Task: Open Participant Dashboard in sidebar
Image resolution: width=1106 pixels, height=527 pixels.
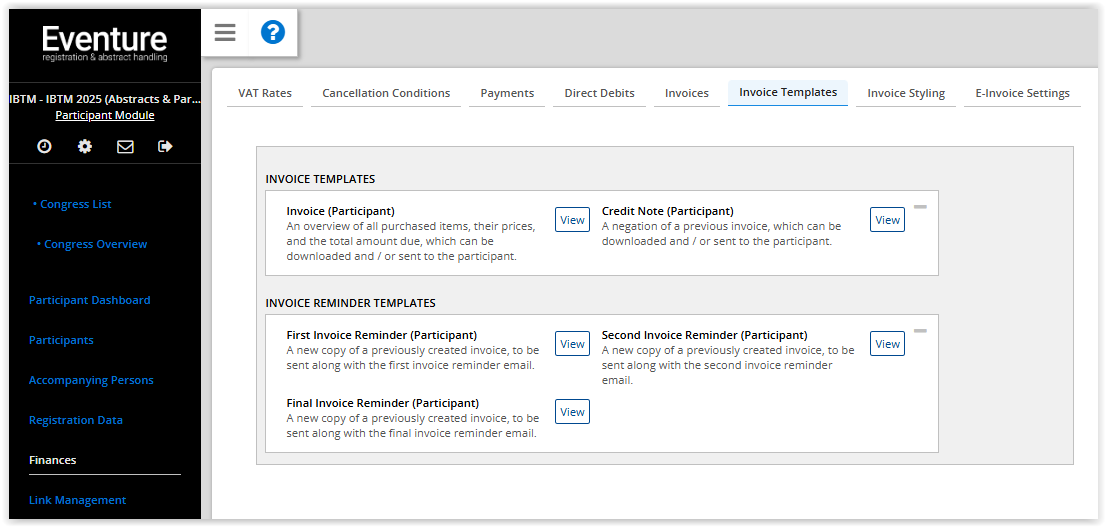Action: pos(89,300)
